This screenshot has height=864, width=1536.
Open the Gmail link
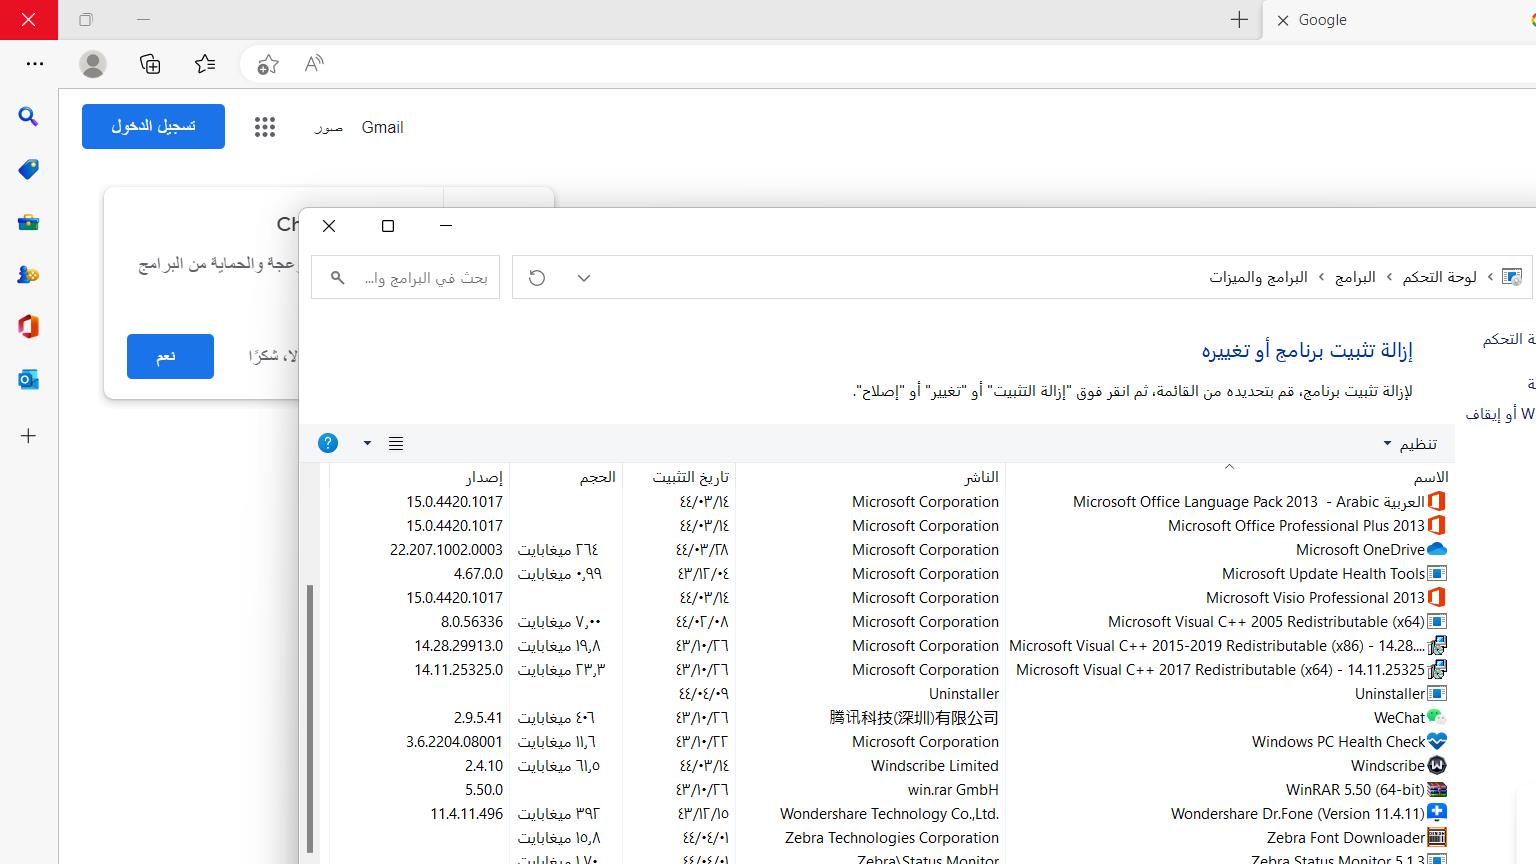point(382,127)
